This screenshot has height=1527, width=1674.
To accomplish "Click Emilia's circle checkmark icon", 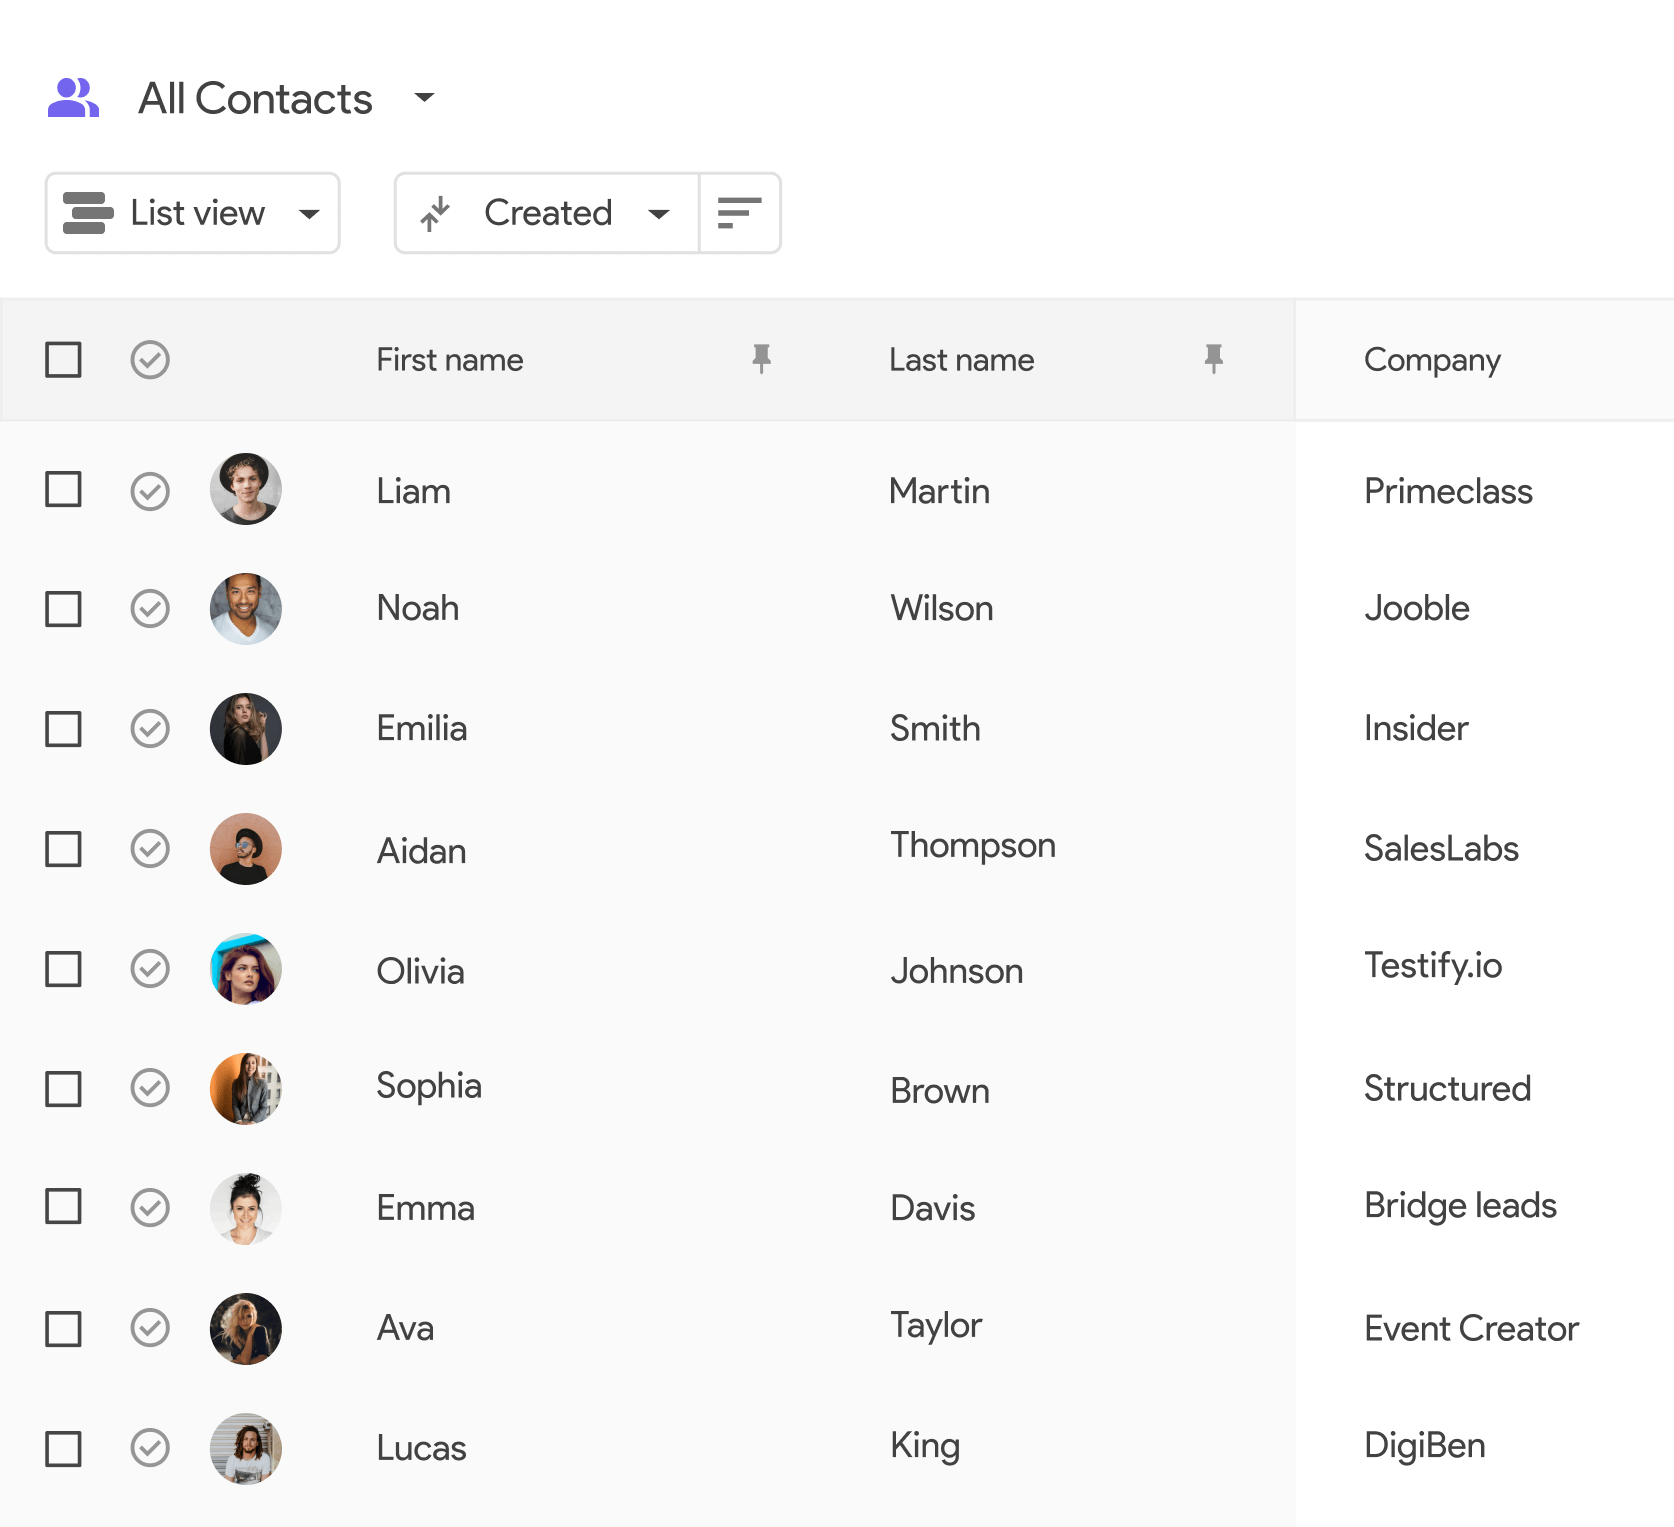I will 150,728.
